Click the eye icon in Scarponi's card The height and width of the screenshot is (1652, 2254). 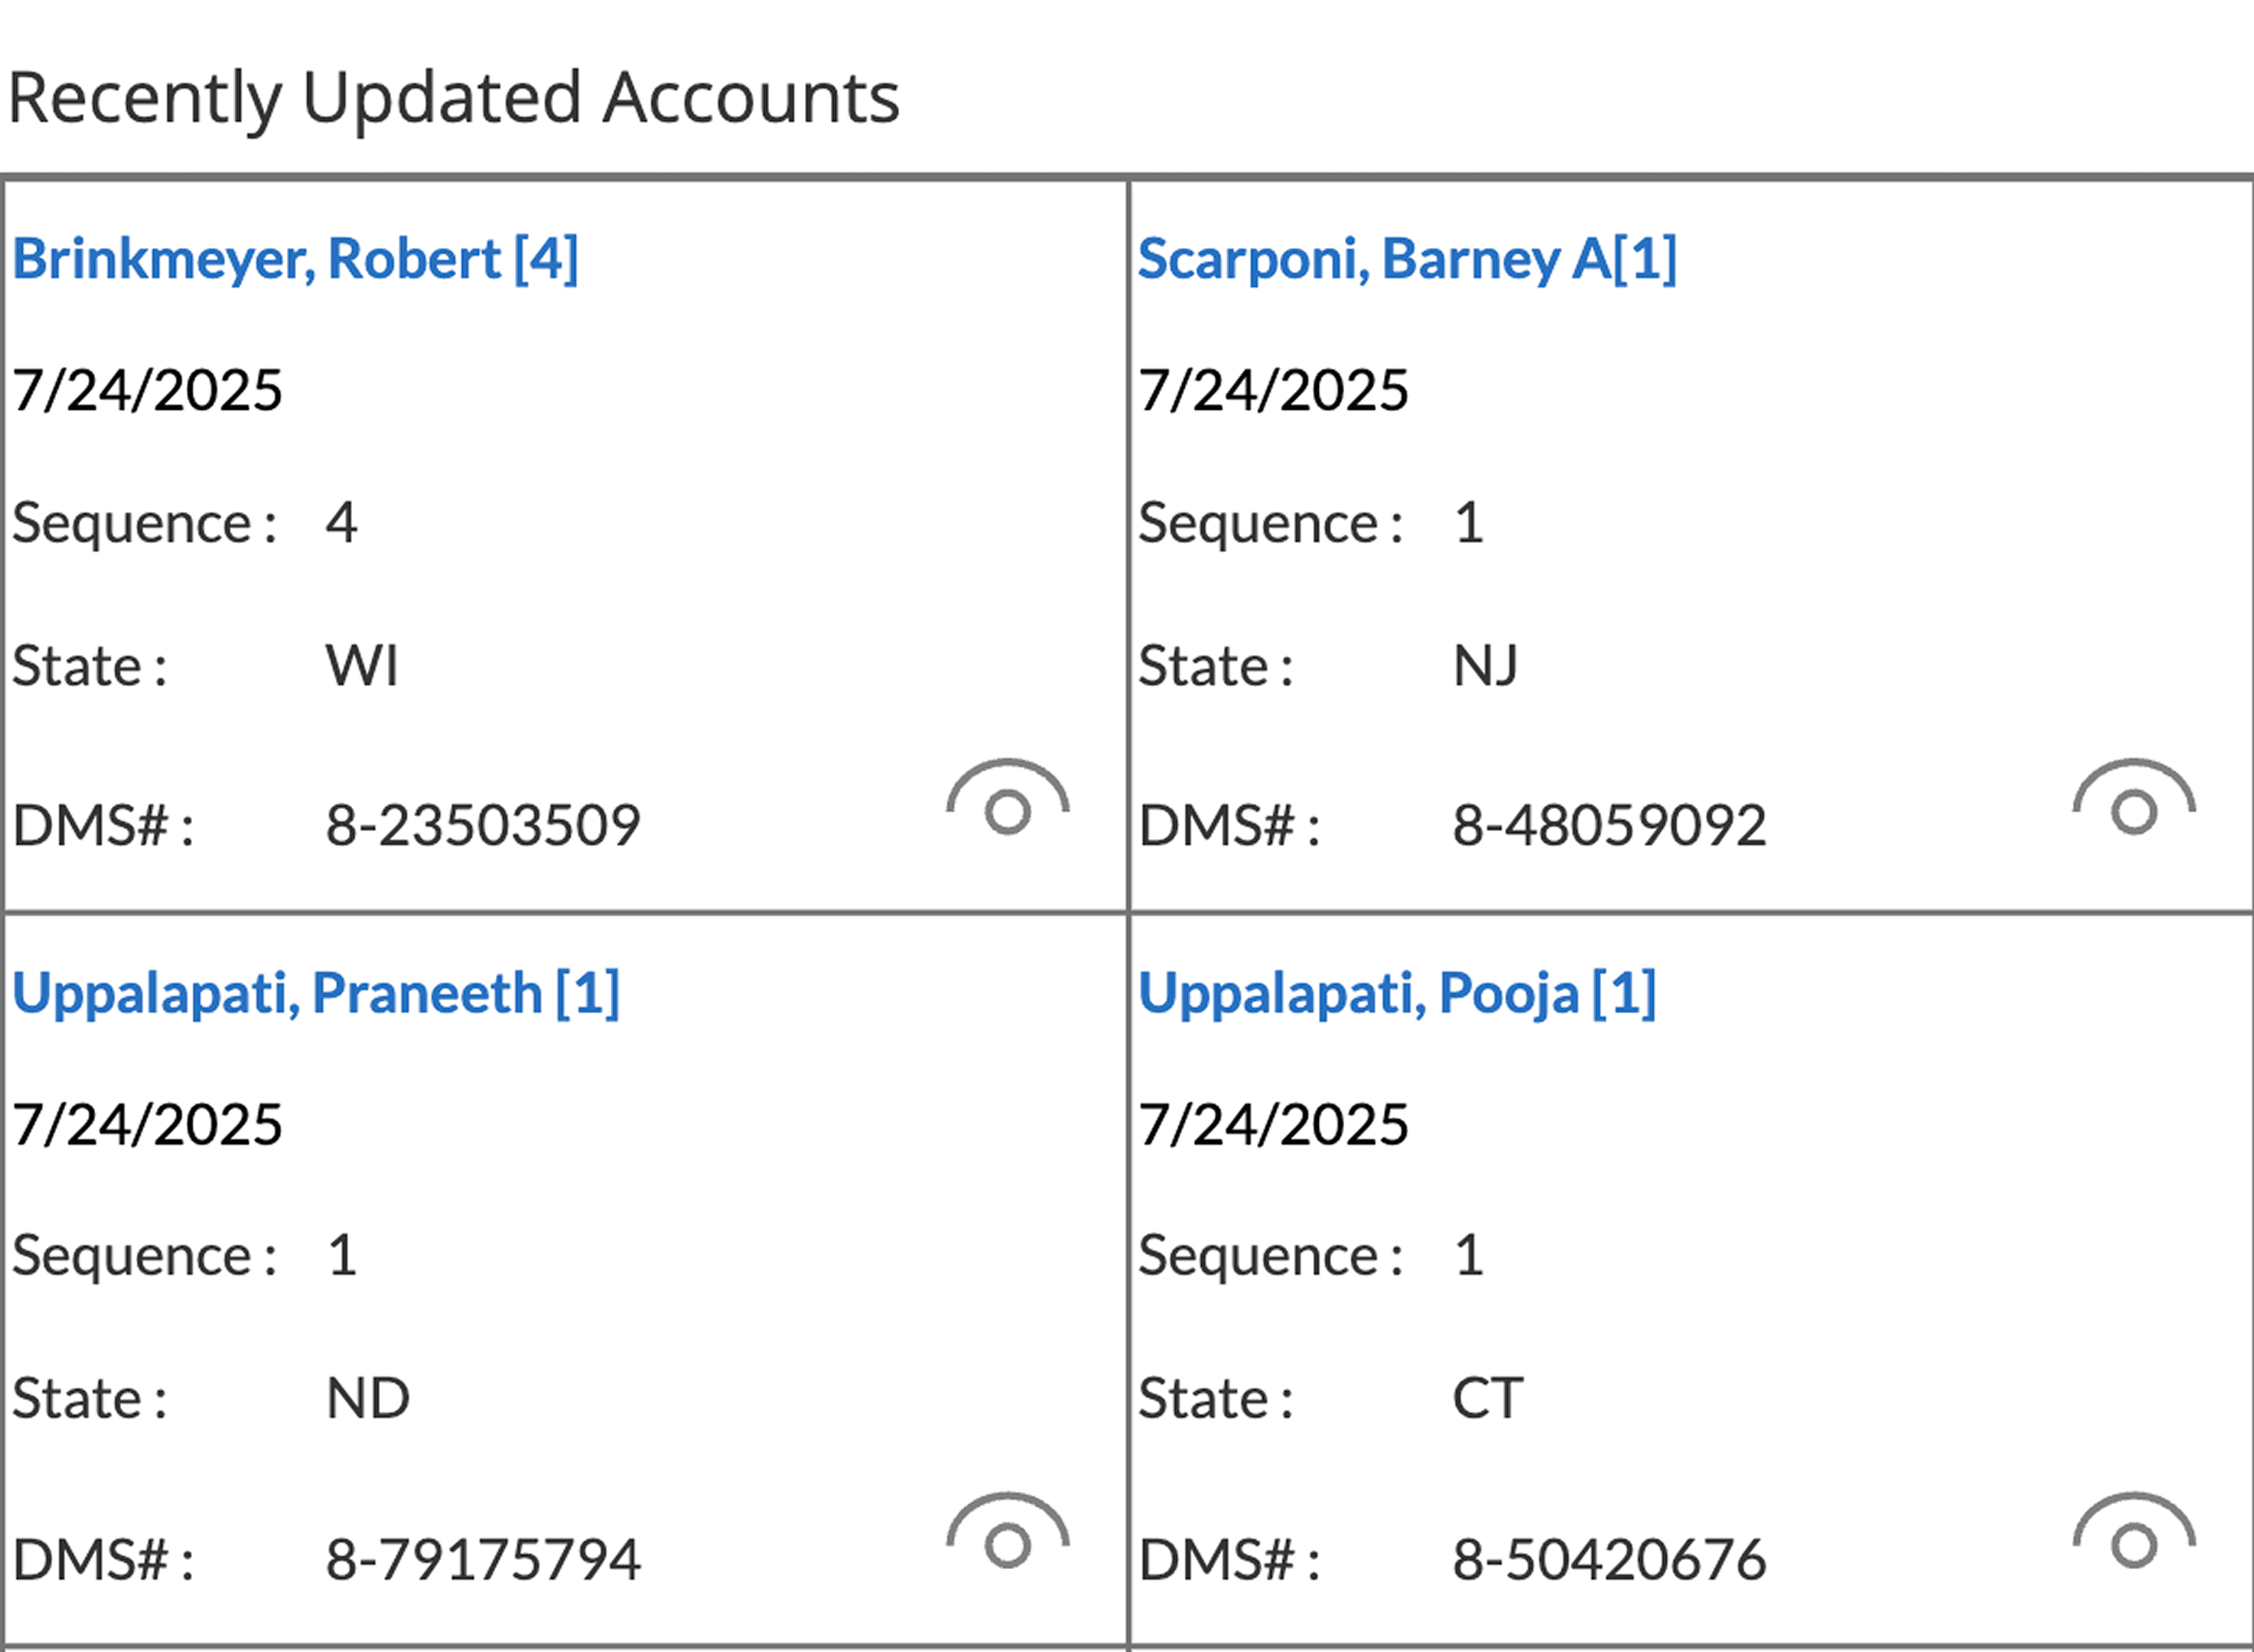(2133, 801)
